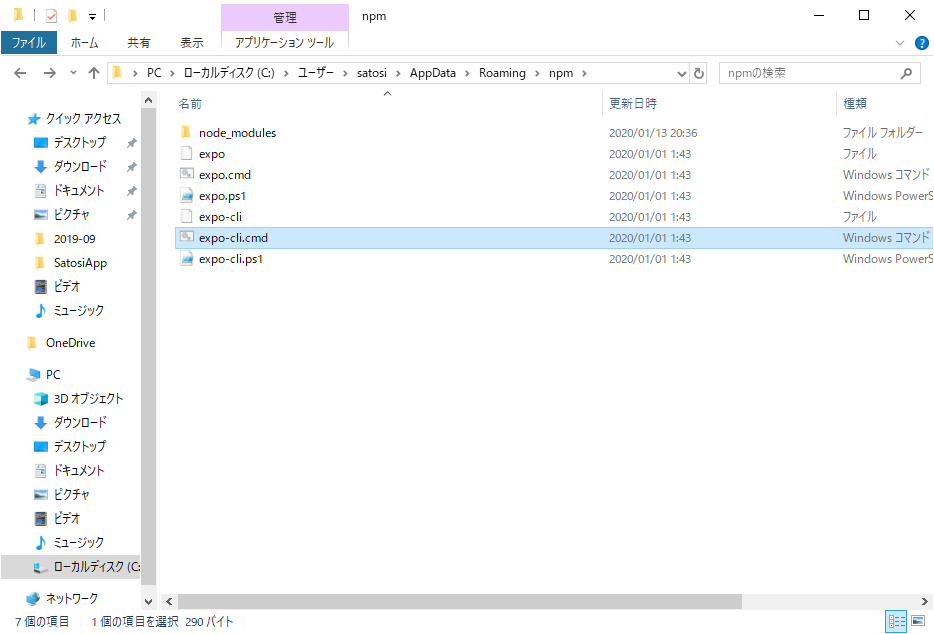Image resolution: width=934 pixels, height=634 pixels.
Task: Click the horizontal scrollbar left arrow
Action: pos(169,602)
